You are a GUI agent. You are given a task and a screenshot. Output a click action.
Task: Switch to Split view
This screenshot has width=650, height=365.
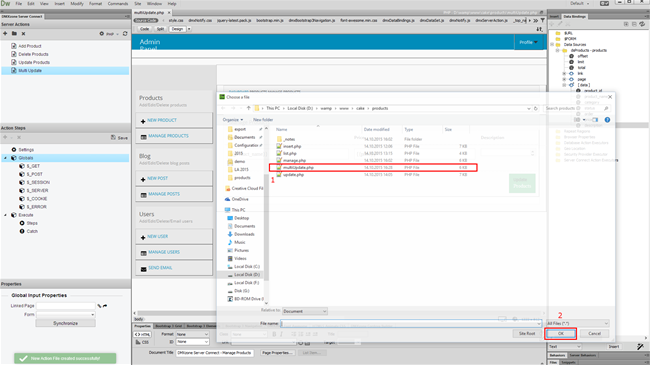coord(160,29)
